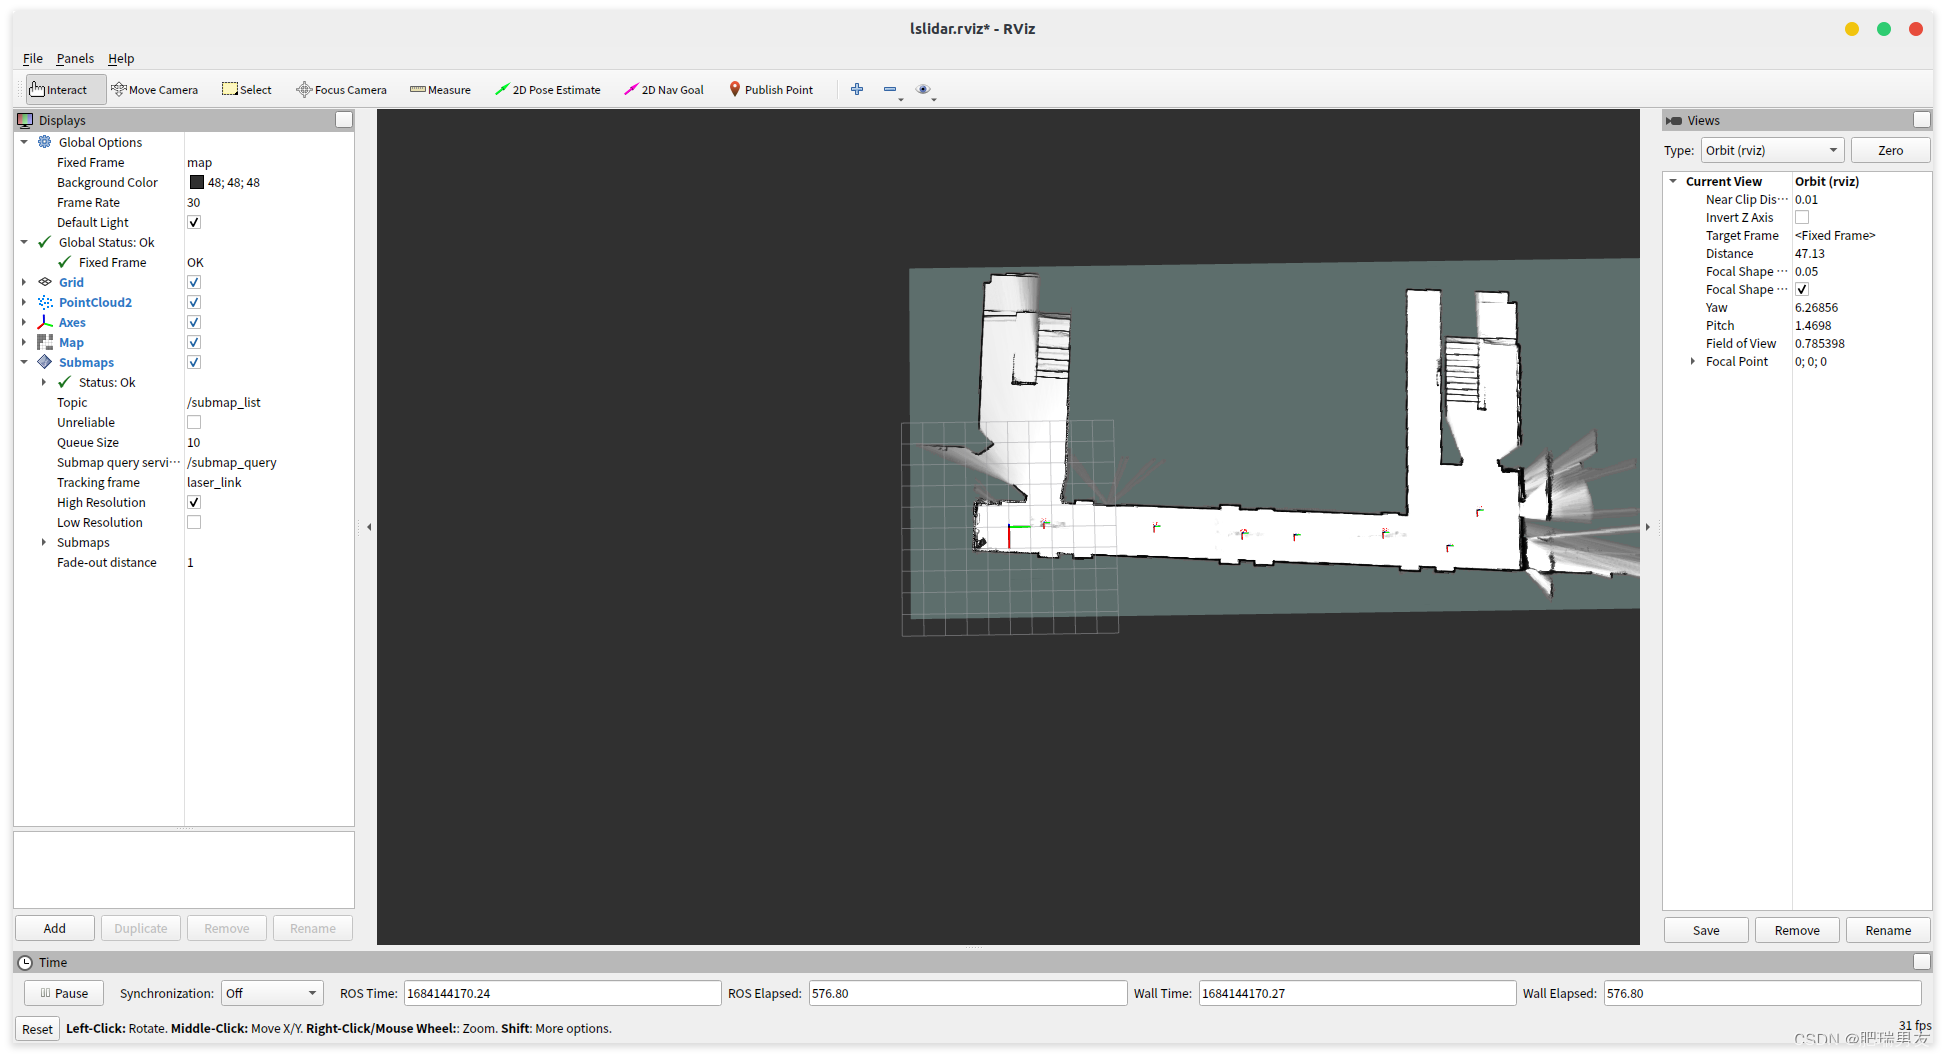Click the Wall Elapsed field
This screenshot has height=1058, width=1946.
(1762, 993)
